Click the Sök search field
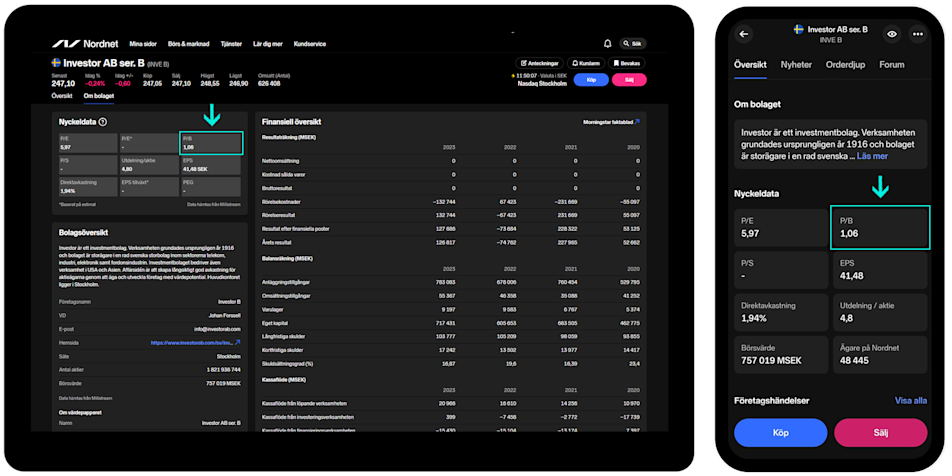This screenshot has height=476, width=952. coord(632,44)
